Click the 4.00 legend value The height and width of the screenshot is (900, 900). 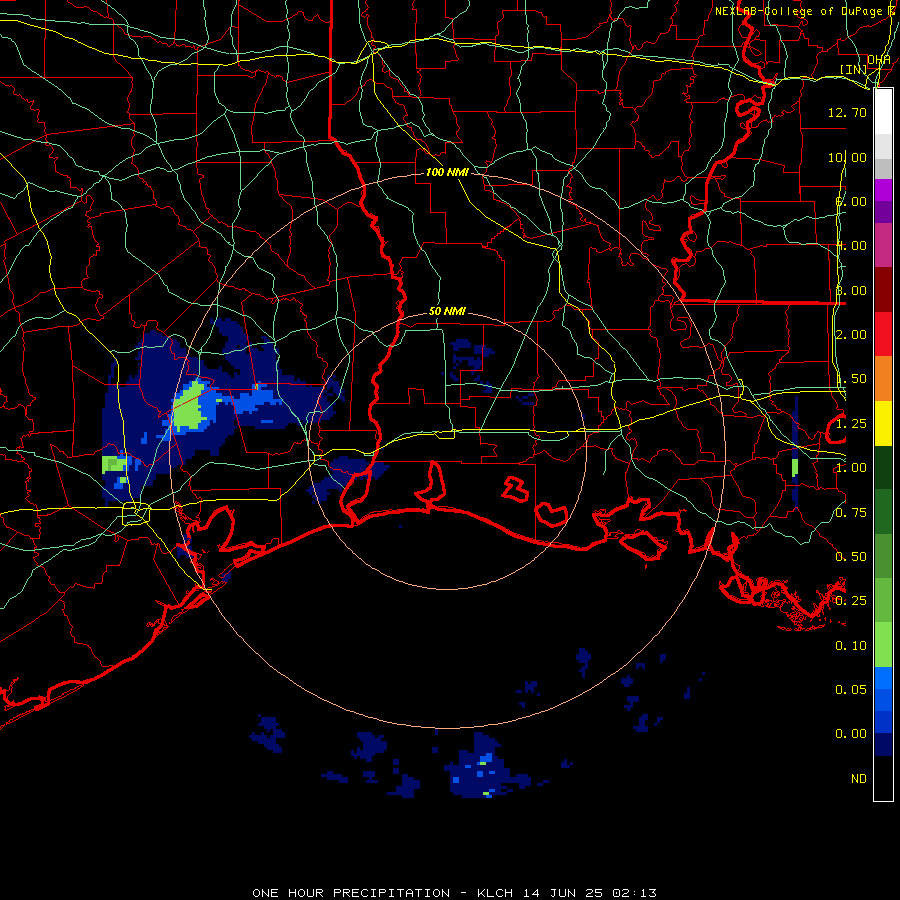[851, 246]
